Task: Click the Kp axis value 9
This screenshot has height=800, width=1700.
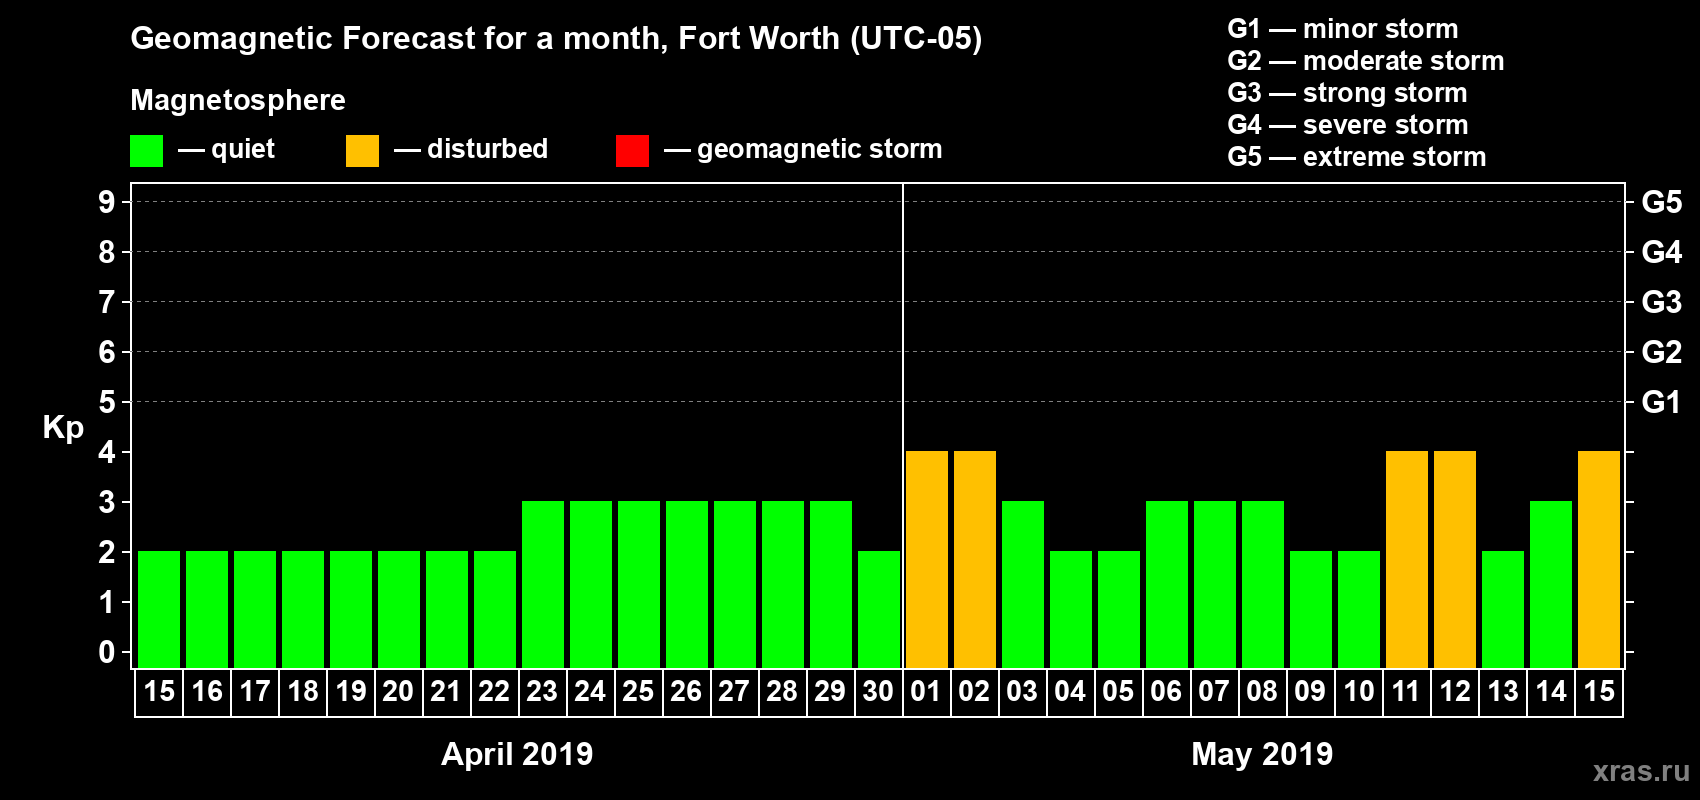Action: tap(107, 202)
